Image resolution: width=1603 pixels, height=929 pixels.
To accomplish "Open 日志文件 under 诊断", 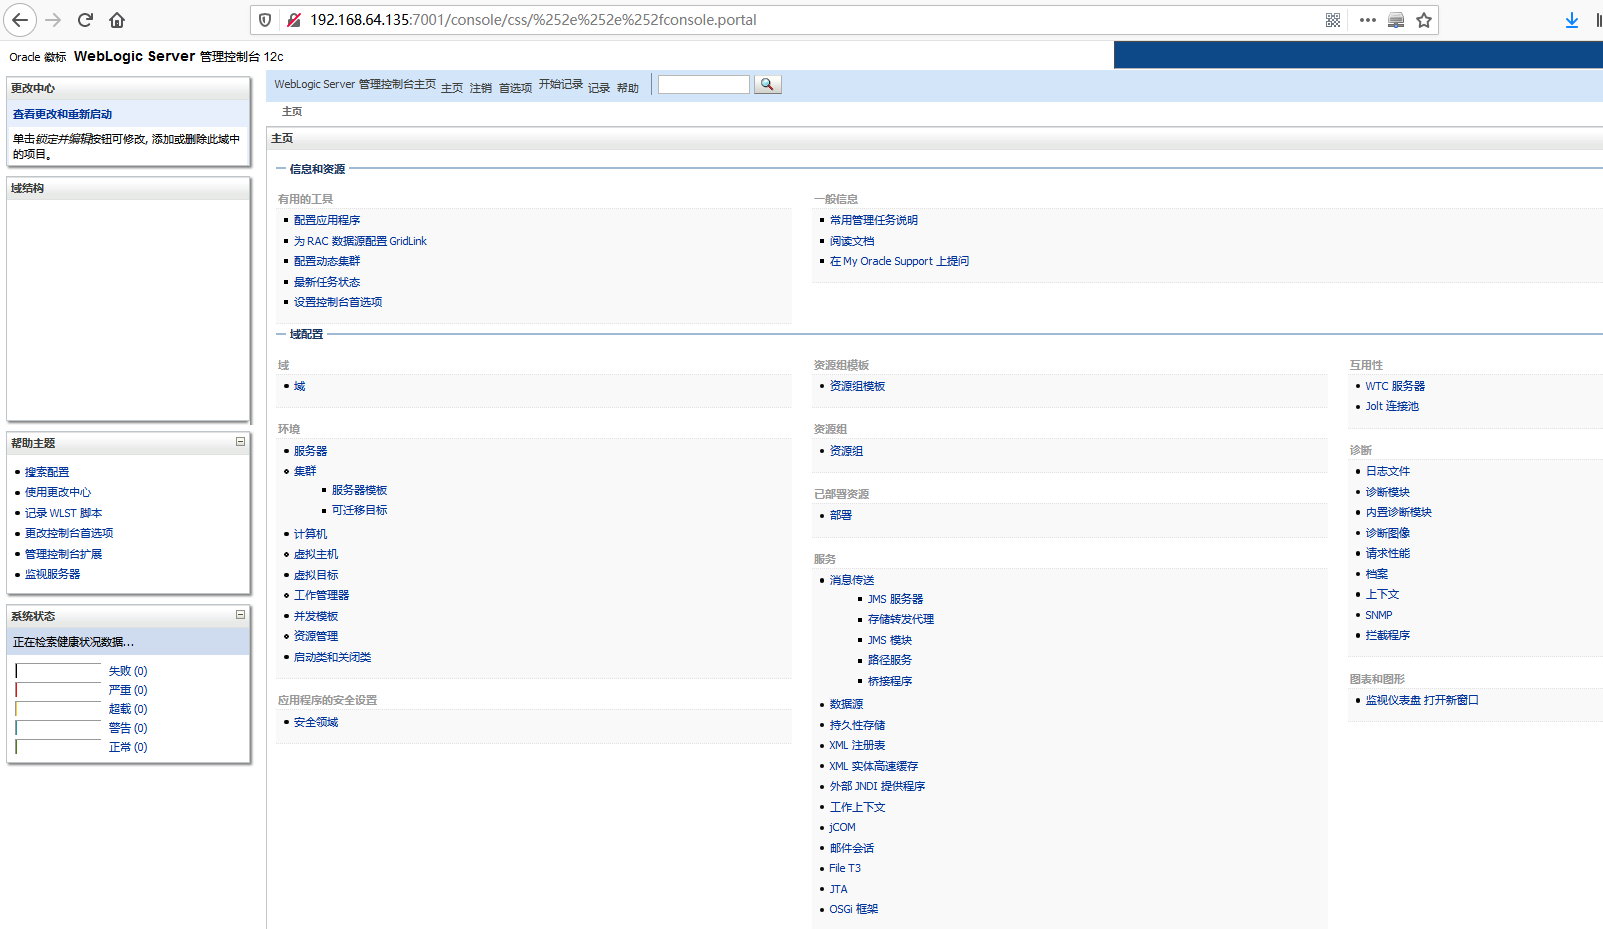I will click(x=1388, y=471).
